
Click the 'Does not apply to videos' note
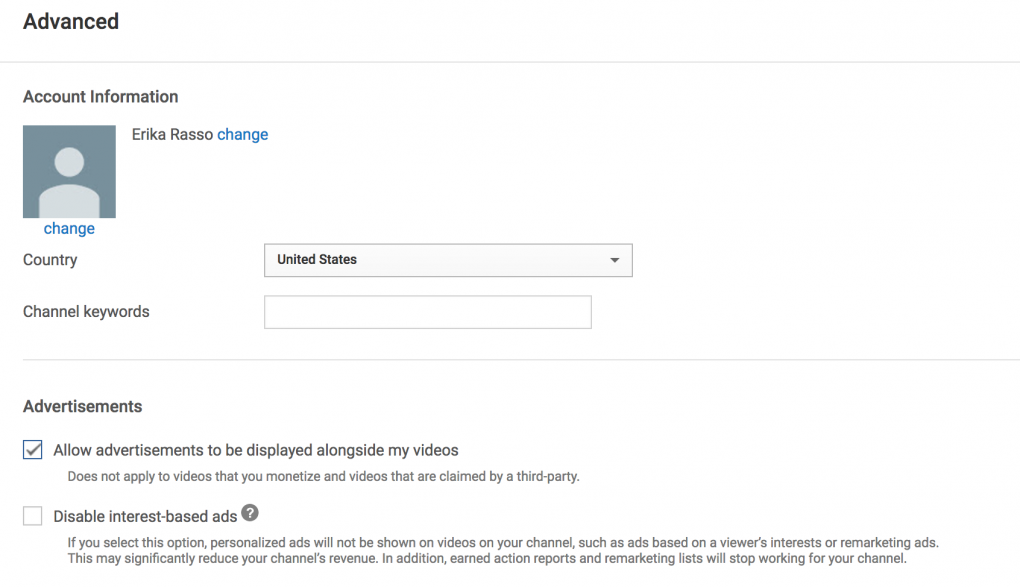(x=323, y=476)
